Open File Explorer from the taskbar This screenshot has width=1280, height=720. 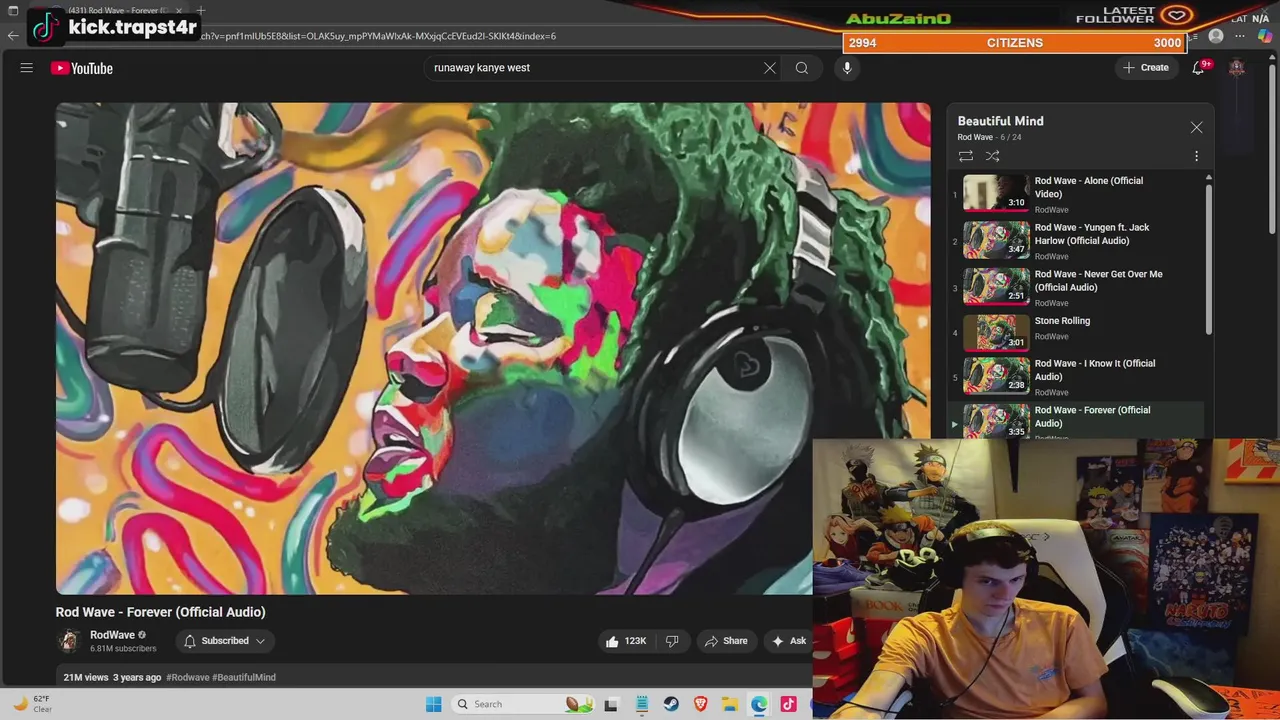click(x=730, y=704)
